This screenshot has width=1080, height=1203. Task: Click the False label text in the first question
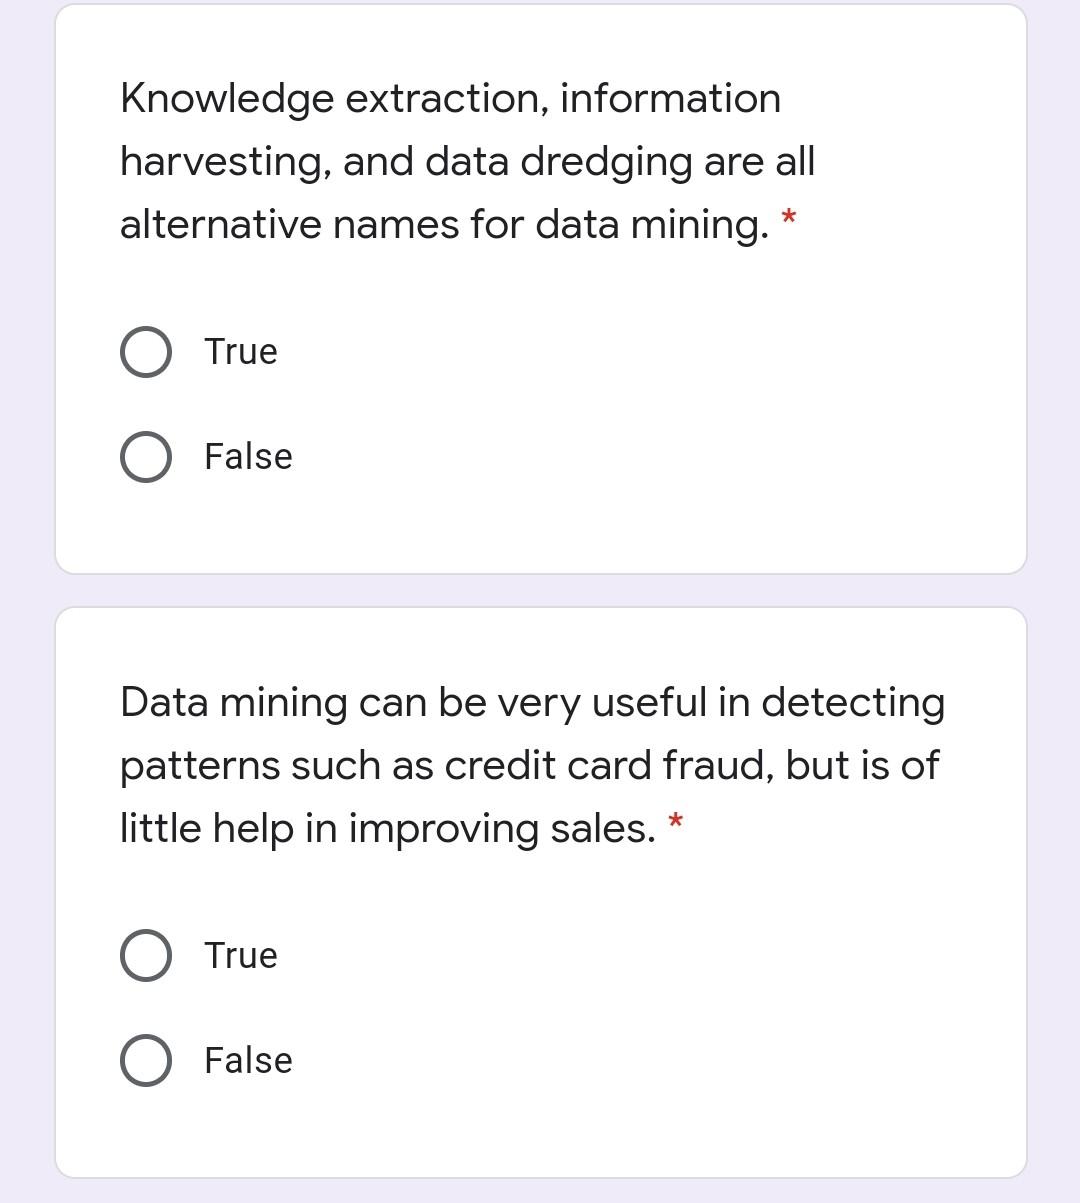(247, 456)
